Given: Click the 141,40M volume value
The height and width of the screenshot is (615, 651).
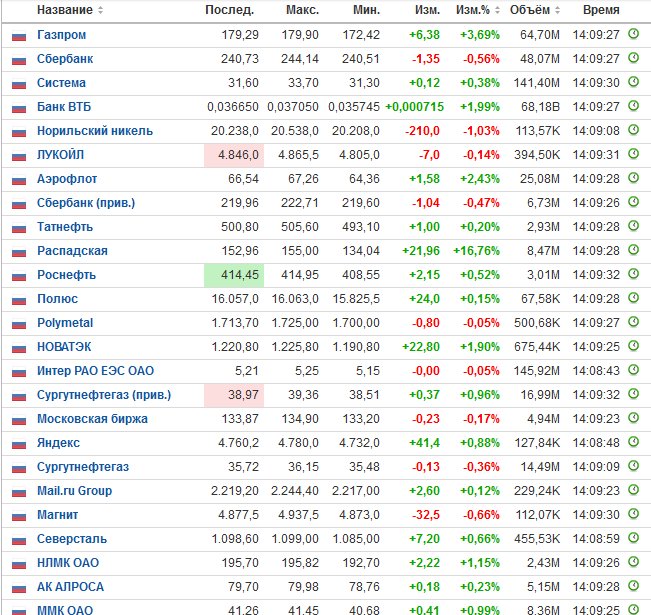Looking at the screenshot, I should pos(537,83).
